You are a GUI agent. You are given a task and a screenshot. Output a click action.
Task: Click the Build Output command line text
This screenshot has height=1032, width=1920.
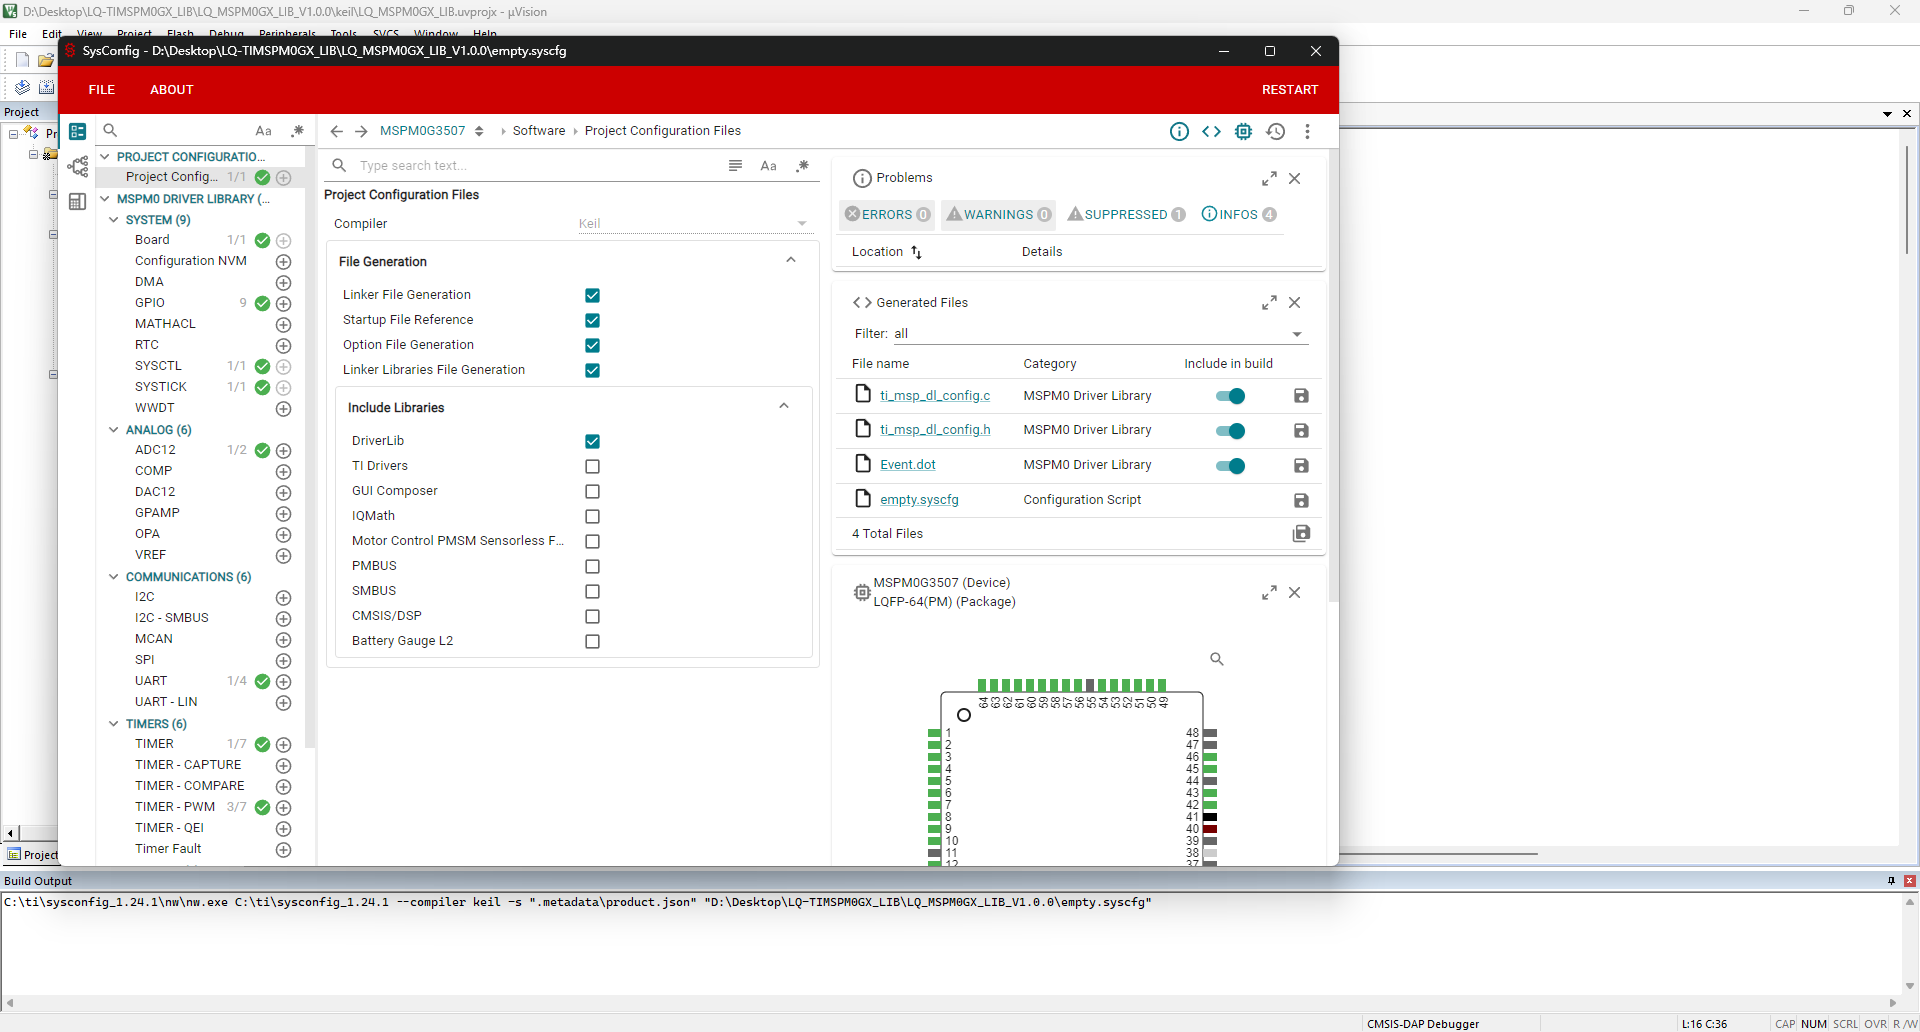[x=577, y=902]
